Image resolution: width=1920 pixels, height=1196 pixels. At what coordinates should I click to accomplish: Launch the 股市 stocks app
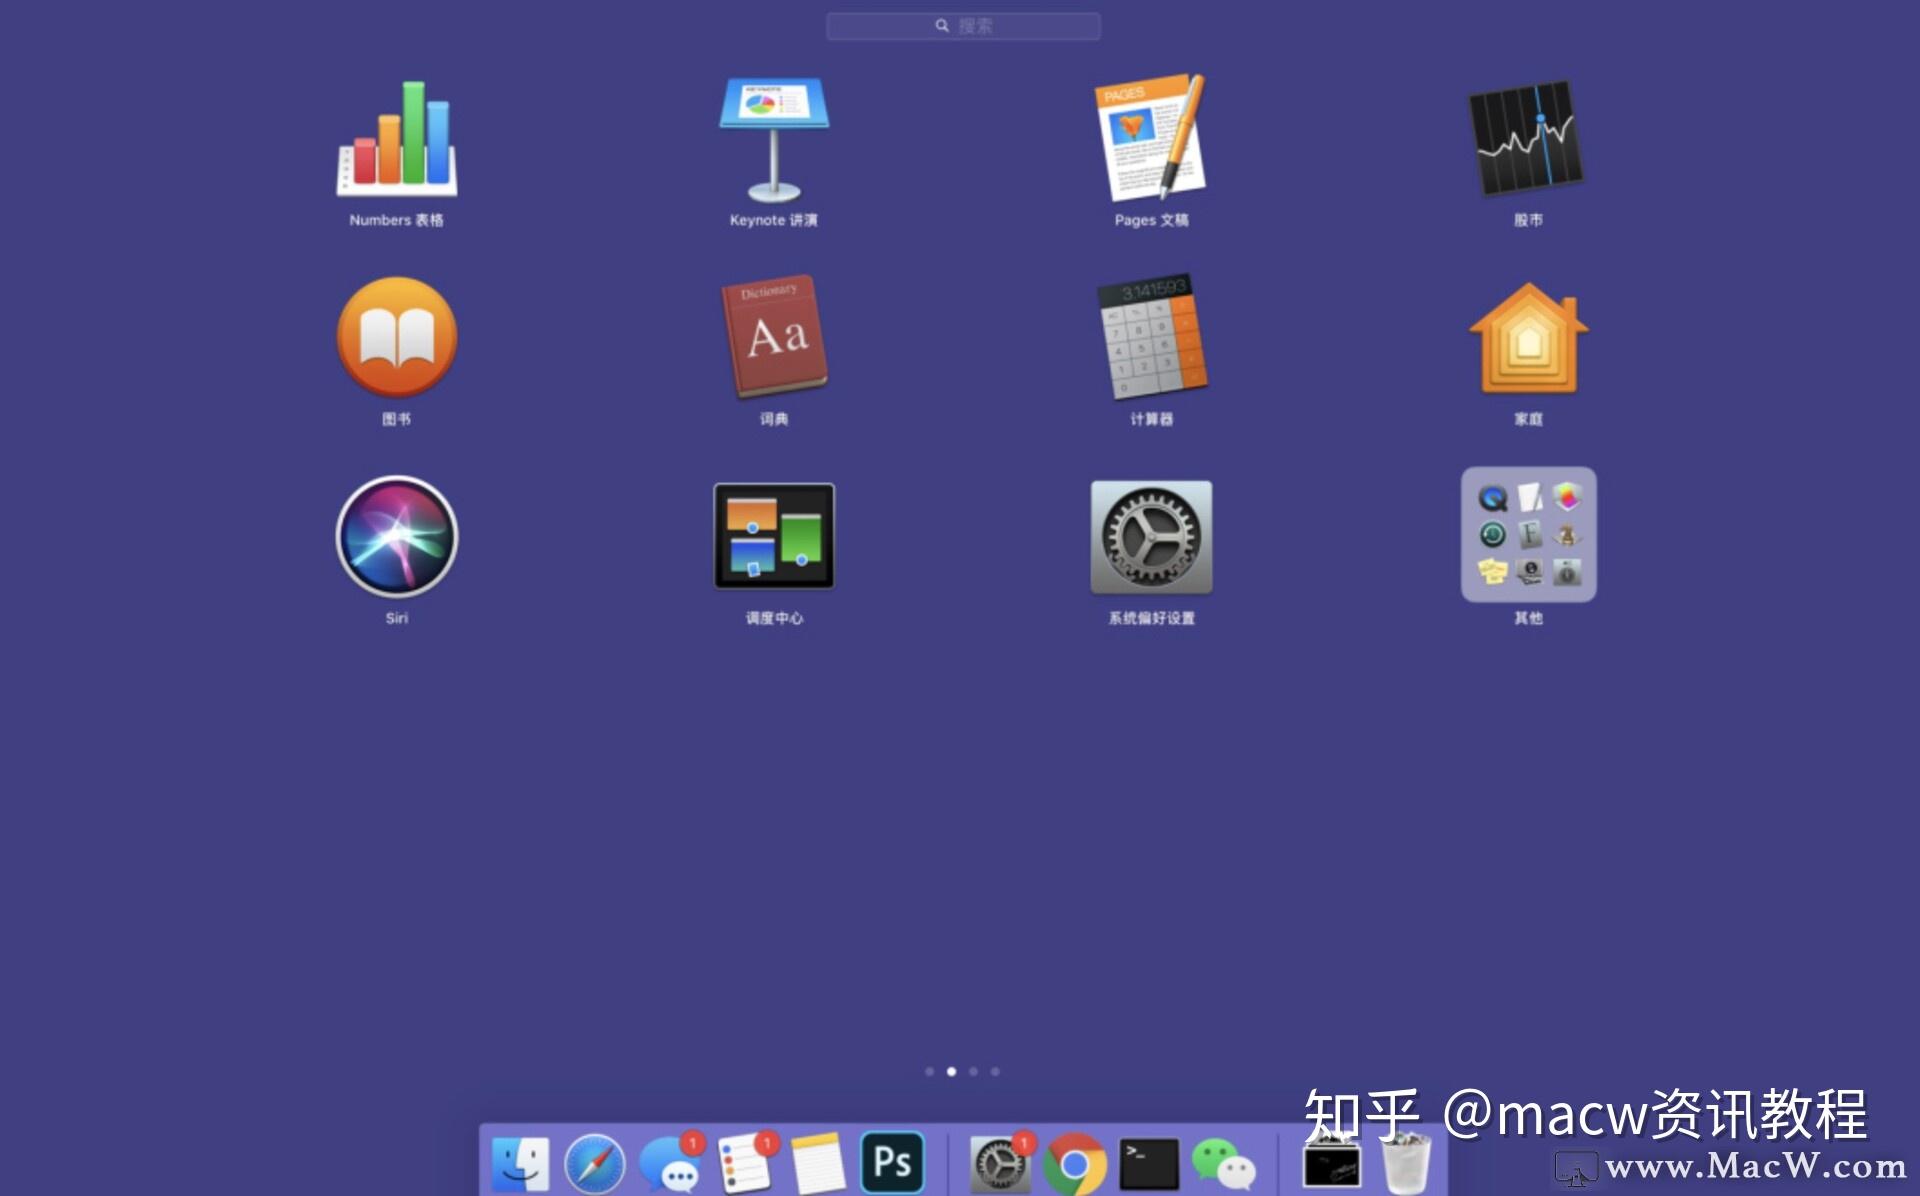point(1528,138)
